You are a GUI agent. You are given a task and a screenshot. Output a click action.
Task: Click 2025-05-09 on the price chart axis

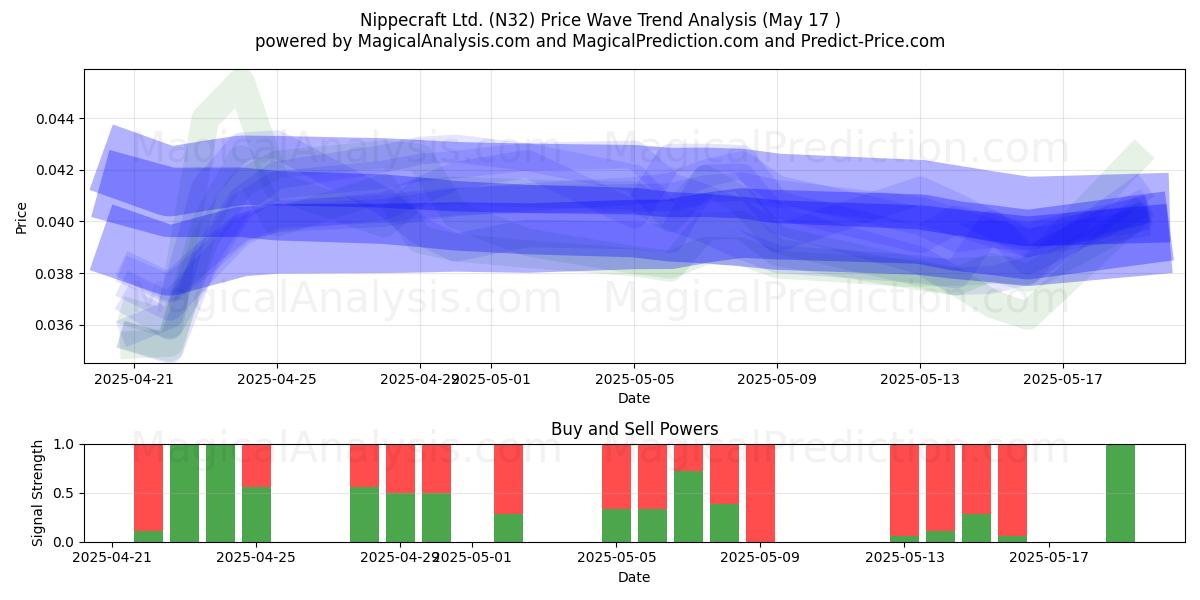click(777, 380)
